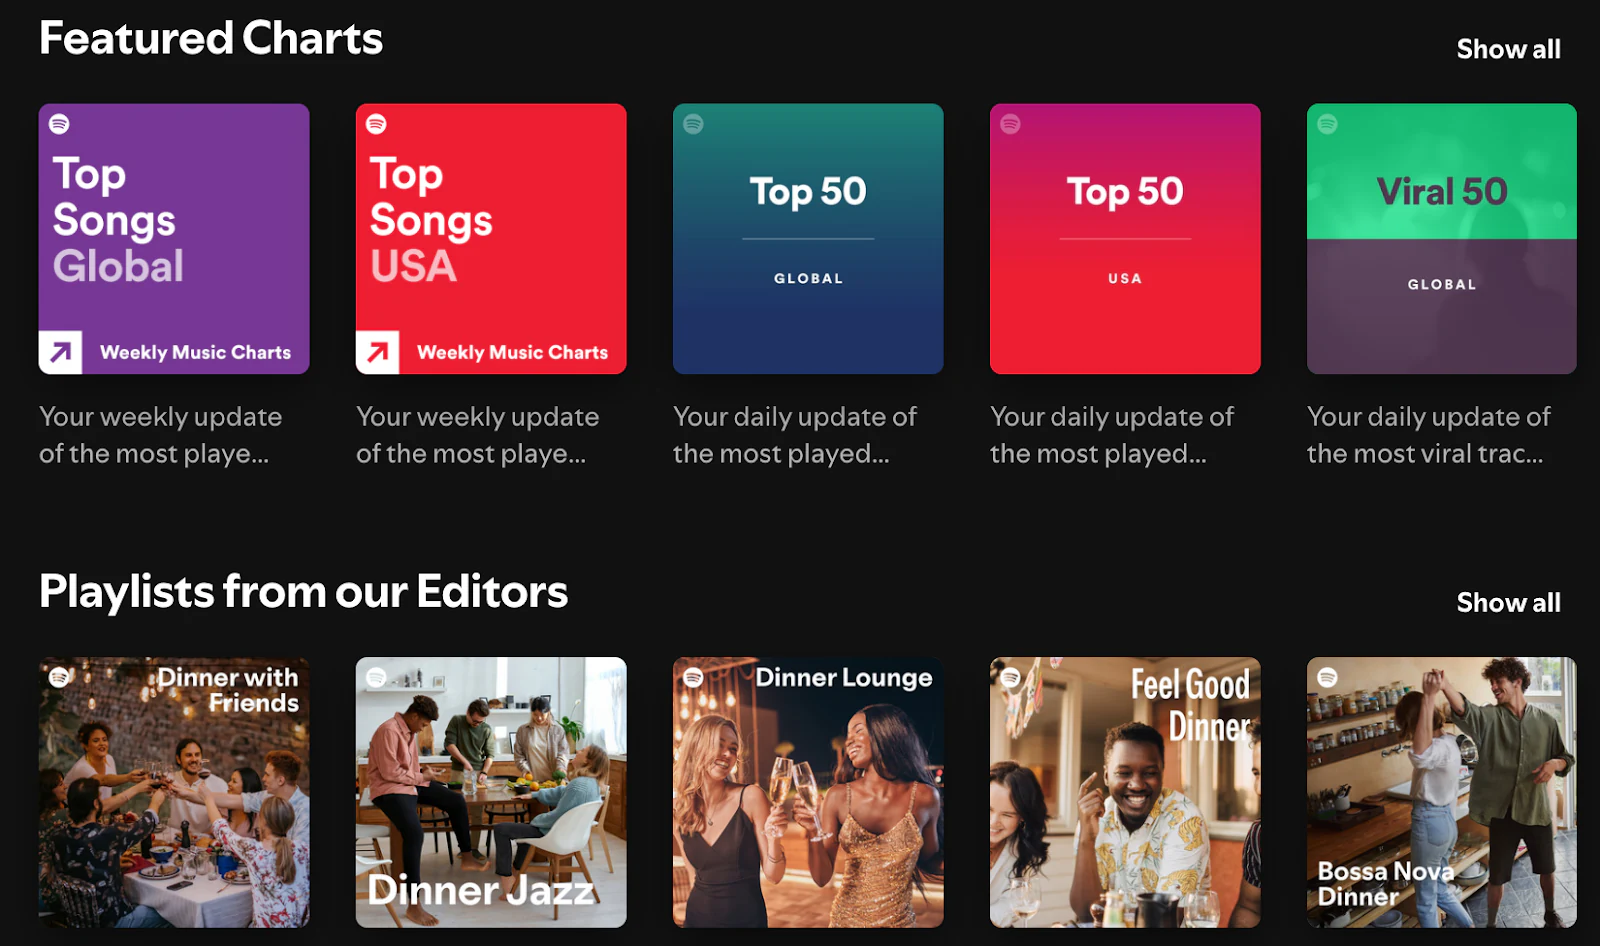Open the Top Songs USA chart cover
The height and width of the screenshot is (946, 1600).
(x=491, y=239)
